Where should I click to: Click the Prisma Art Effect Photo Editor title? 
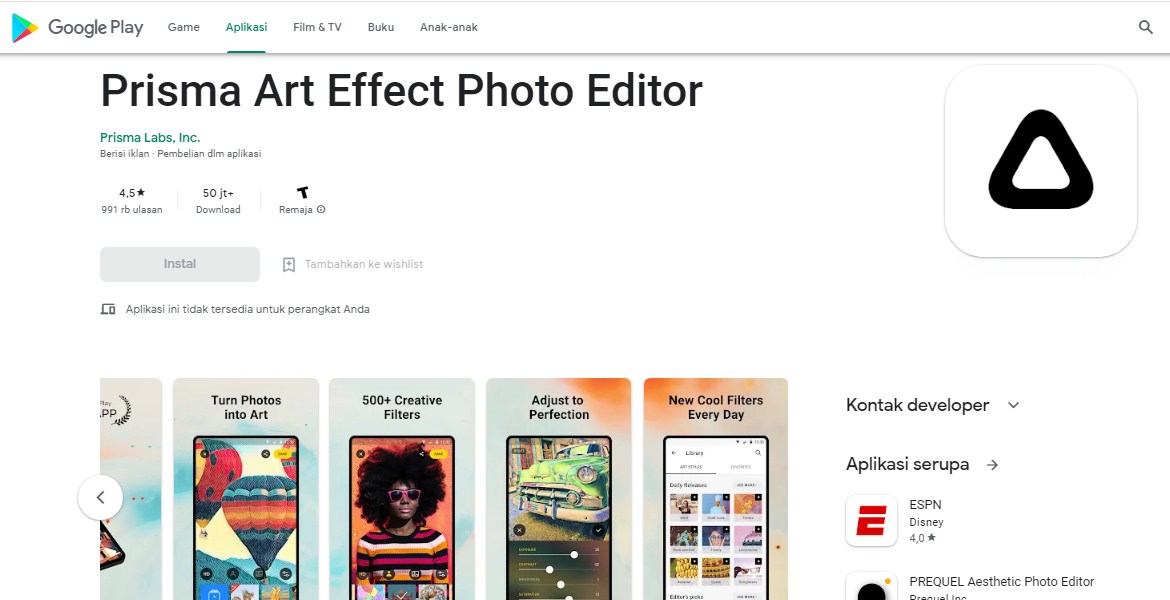(x=401, y=90)
